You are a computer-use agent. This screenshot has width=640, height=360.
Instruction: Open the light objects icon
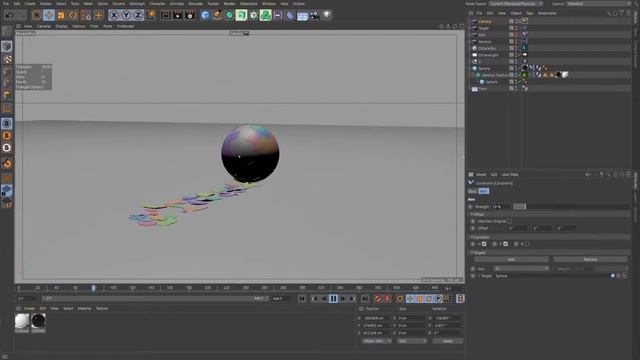coord(327,16)
